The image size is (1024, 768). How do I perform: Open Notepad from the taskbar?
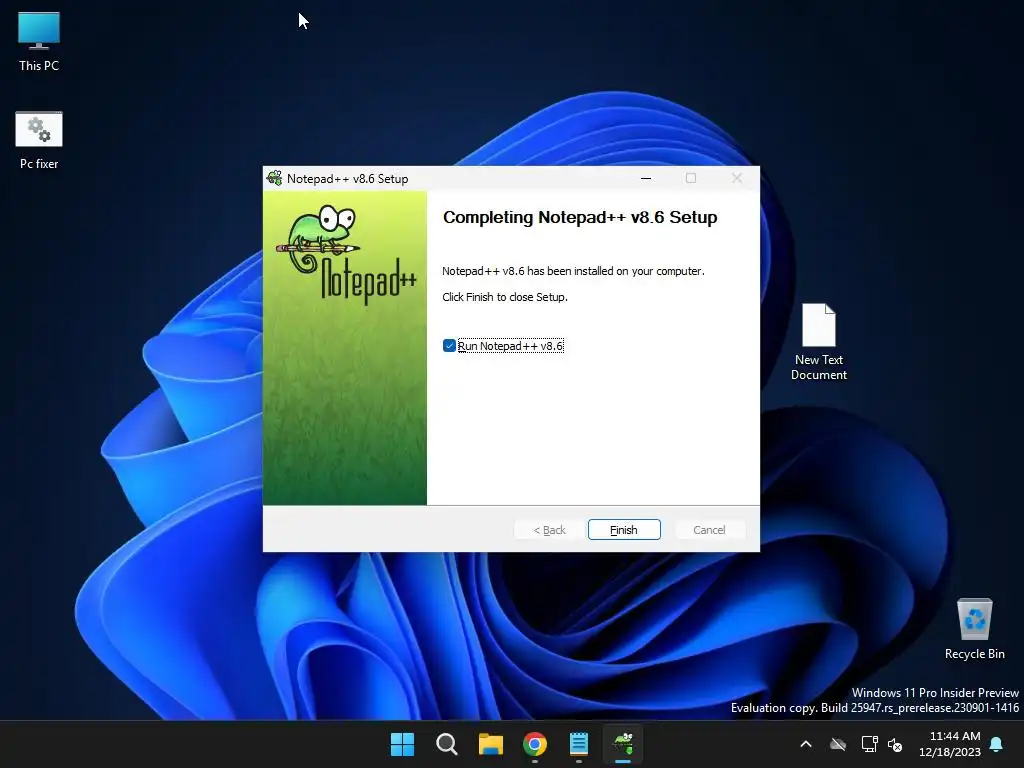(x=579, y=744)
